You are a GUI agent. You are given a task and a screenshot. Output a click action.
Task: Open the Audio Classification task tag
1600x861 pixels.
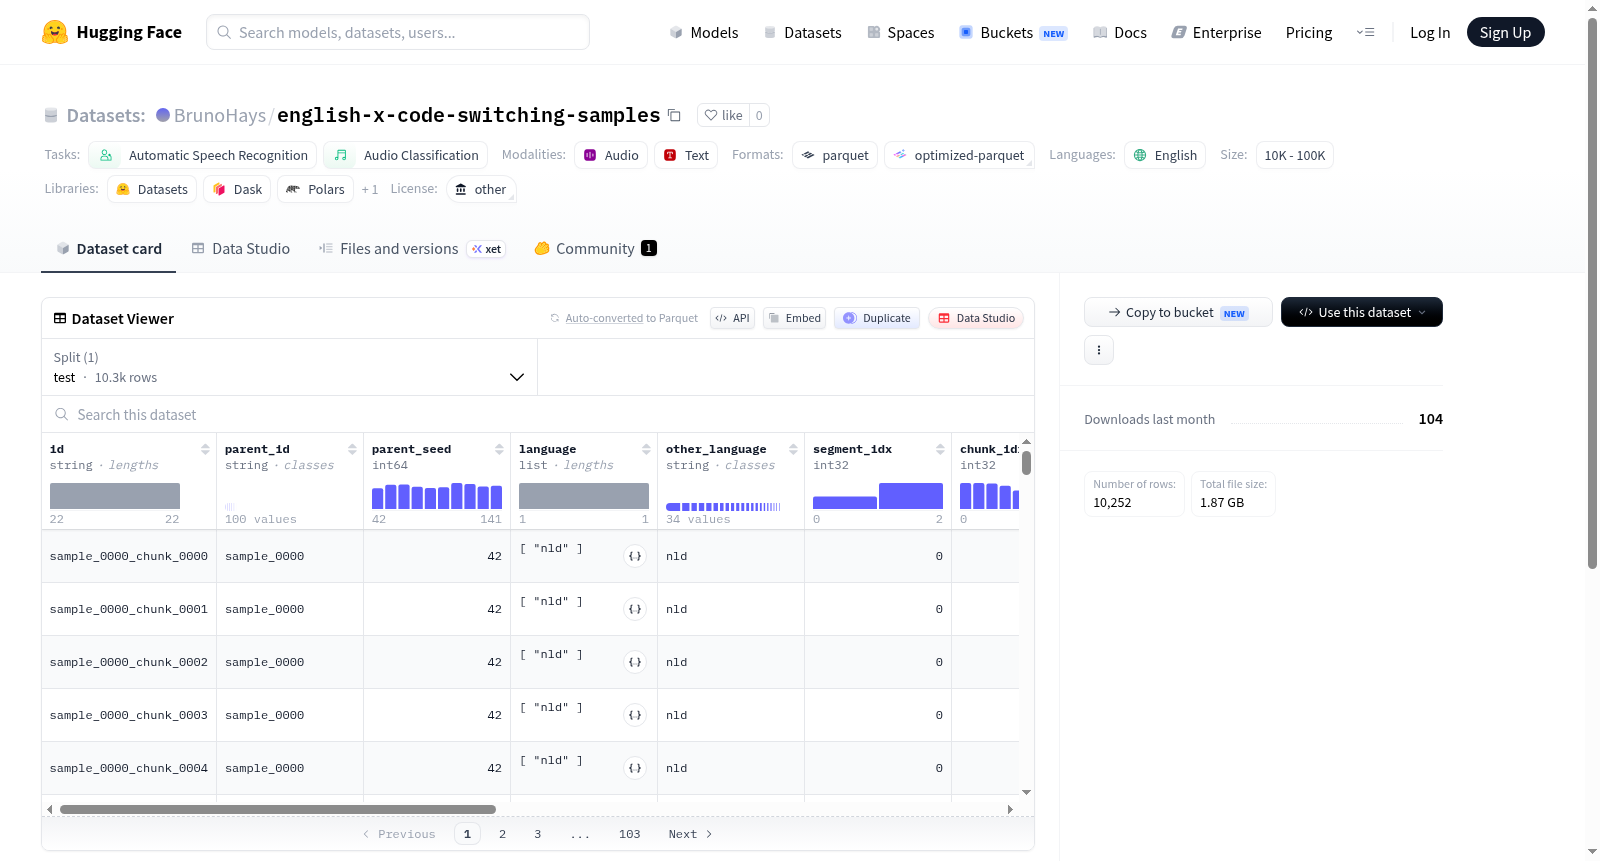[406, 155]
